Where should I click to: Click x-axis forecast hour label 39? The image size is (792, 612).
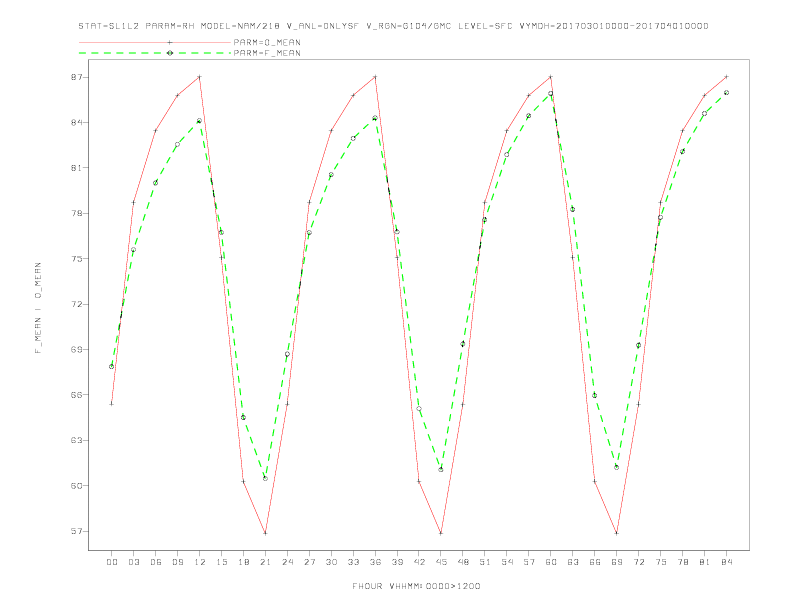point(398,562)
